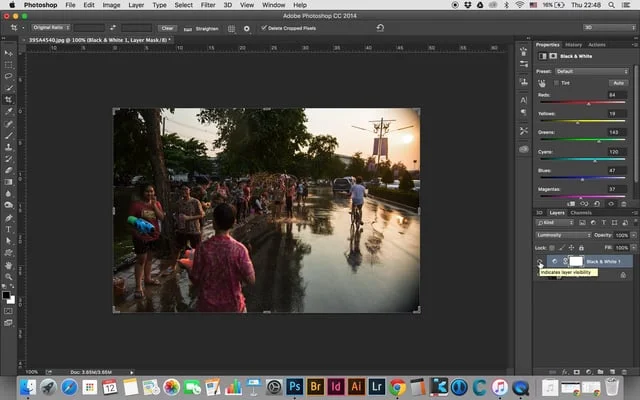Select the Crop tool in the toolbox
This screenshot has height=400, width=640.
coord(9,99)
